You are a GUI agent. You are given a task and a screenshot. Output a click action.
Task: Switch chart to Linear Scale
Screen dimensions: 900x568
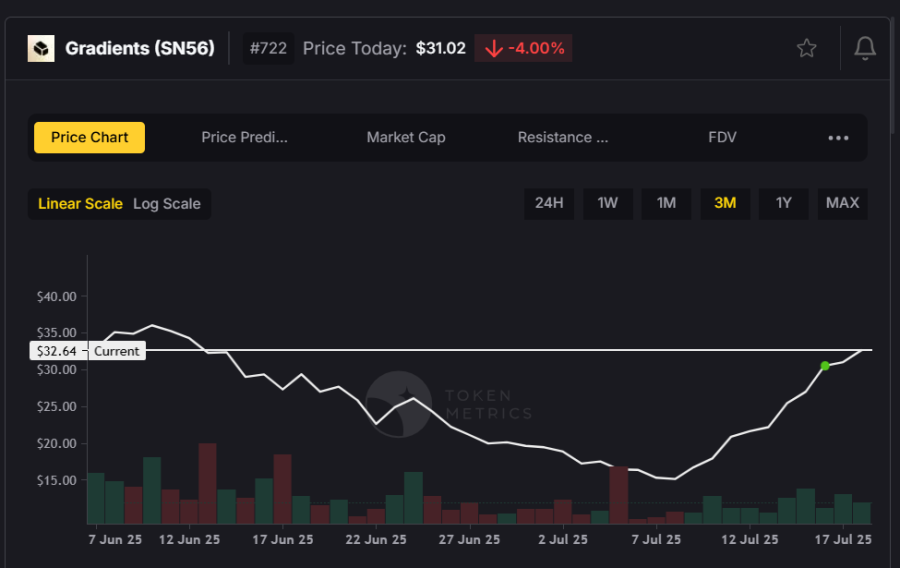pyautogui.click(x=80, y=204)
